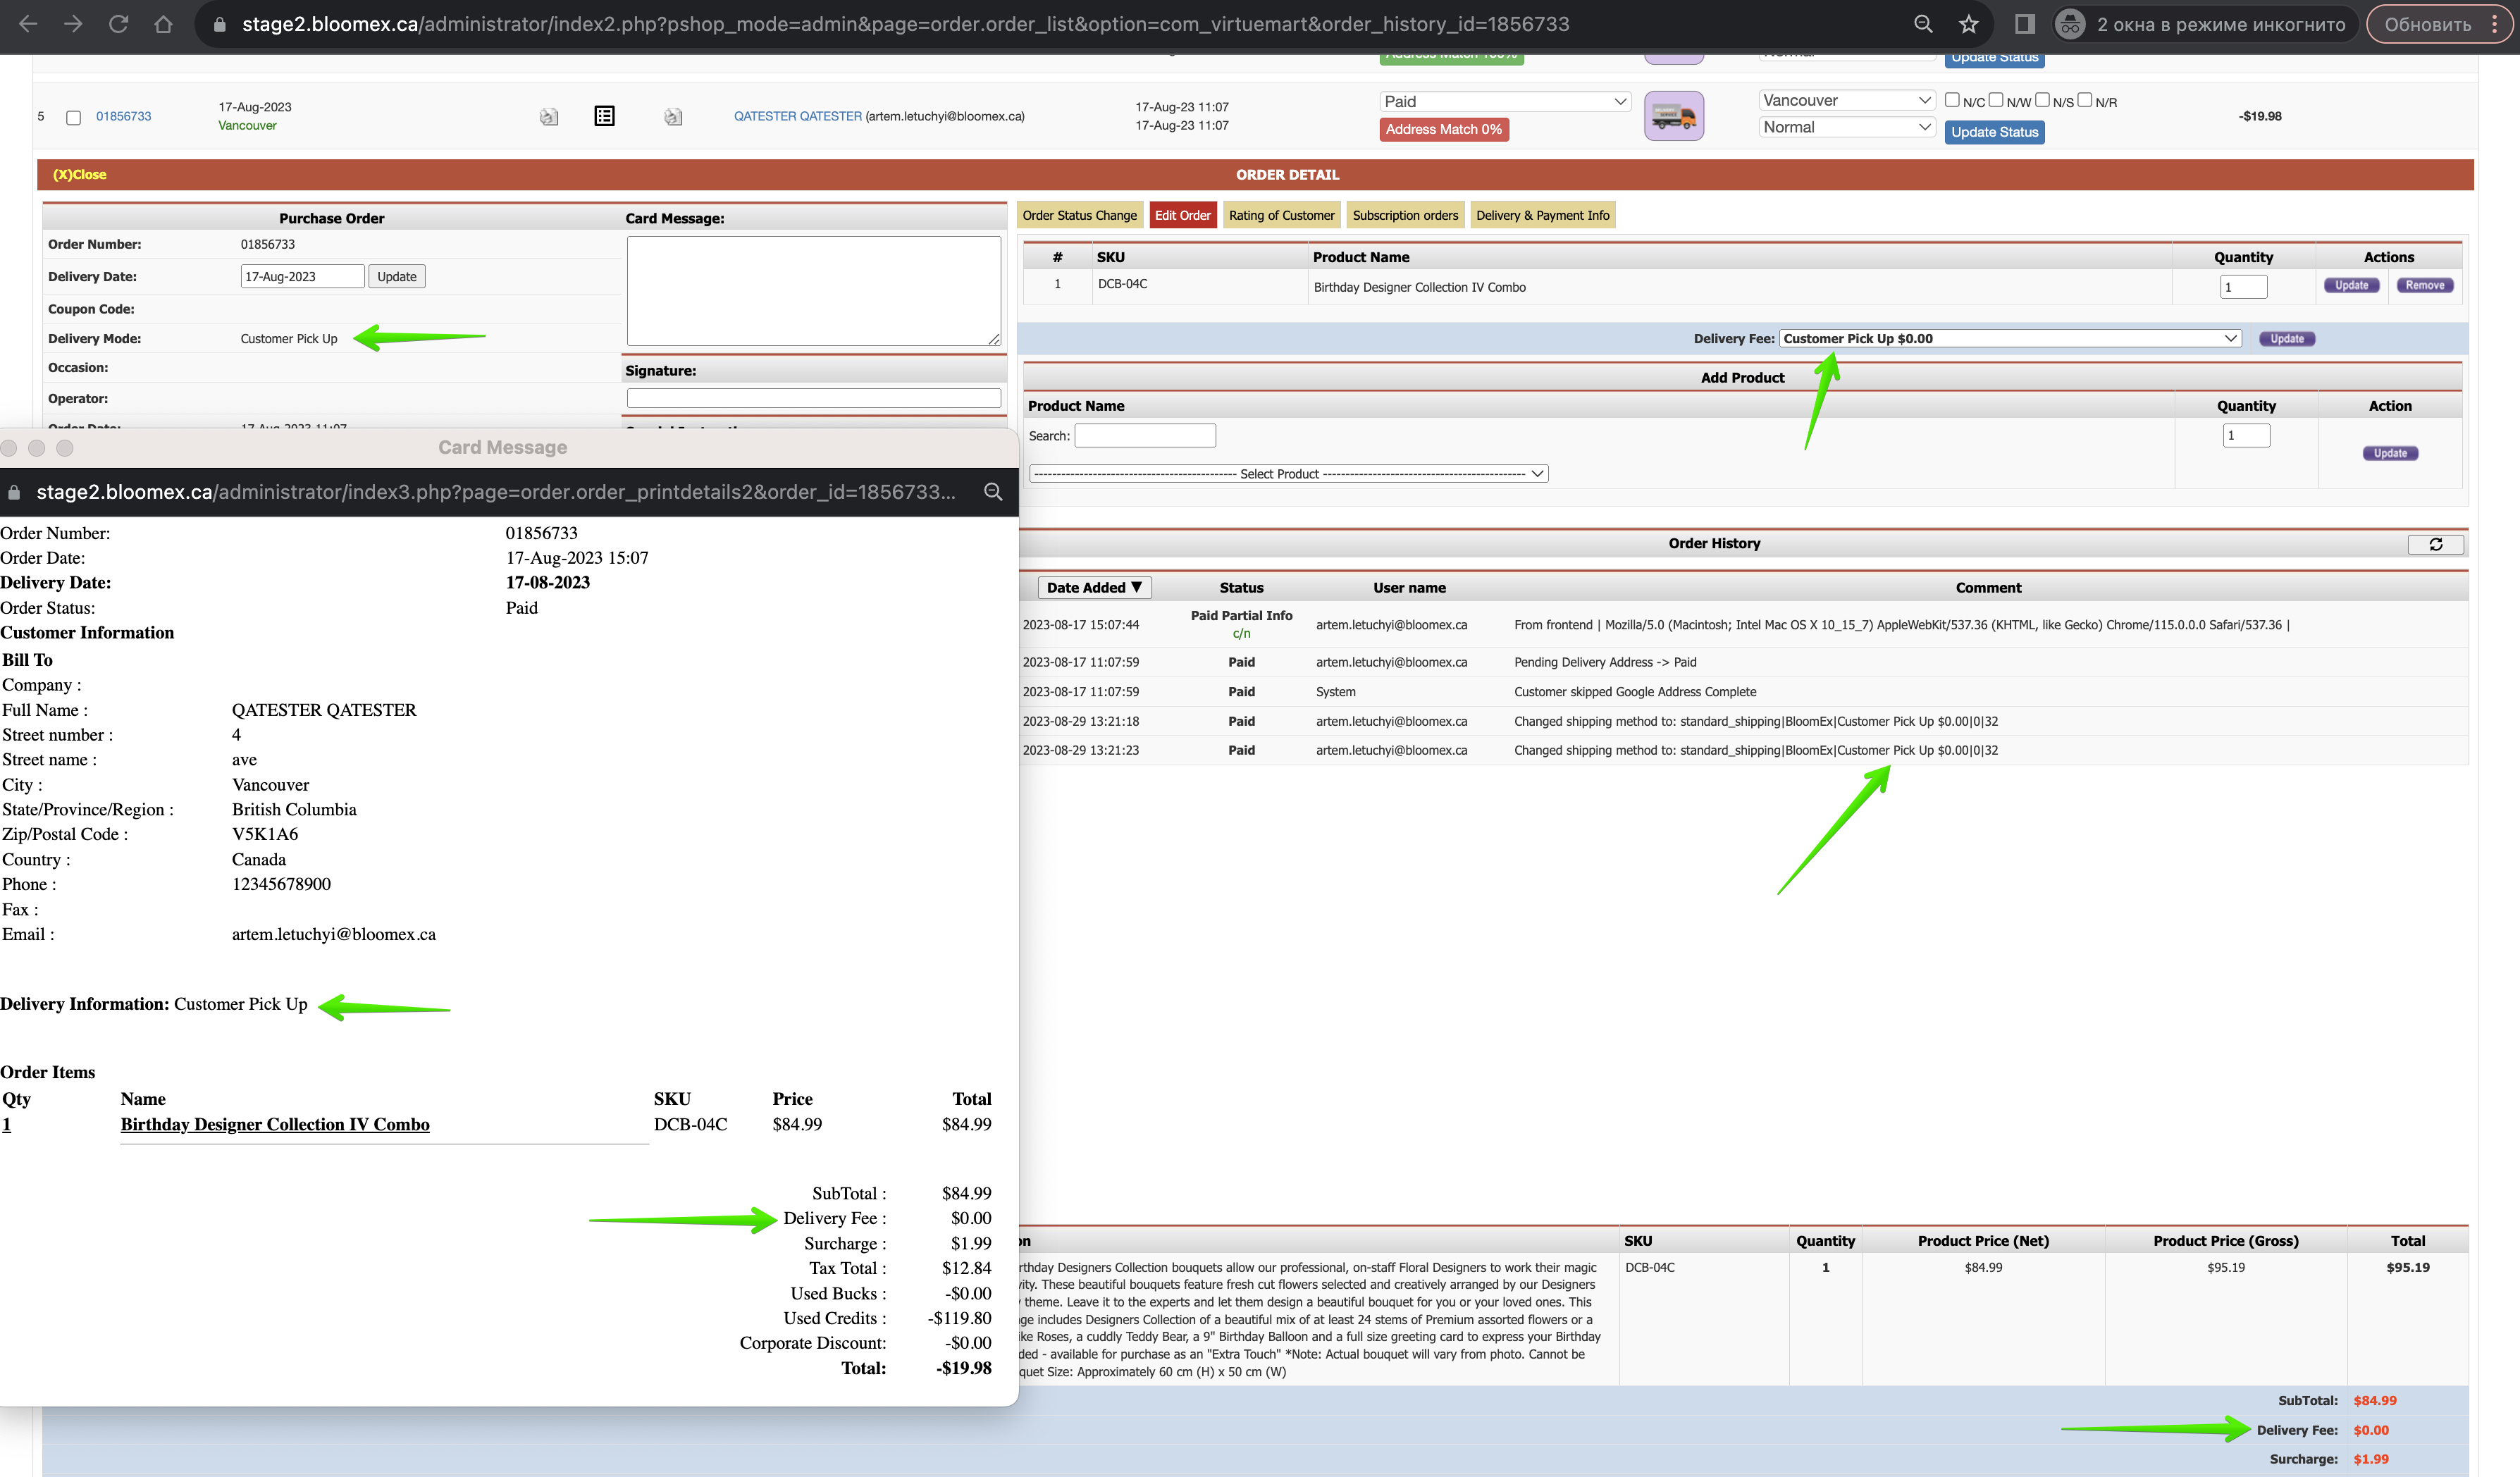Check the N/C checkbox
This screenshot has width=2520, height=1477.
pos(1952,100)
